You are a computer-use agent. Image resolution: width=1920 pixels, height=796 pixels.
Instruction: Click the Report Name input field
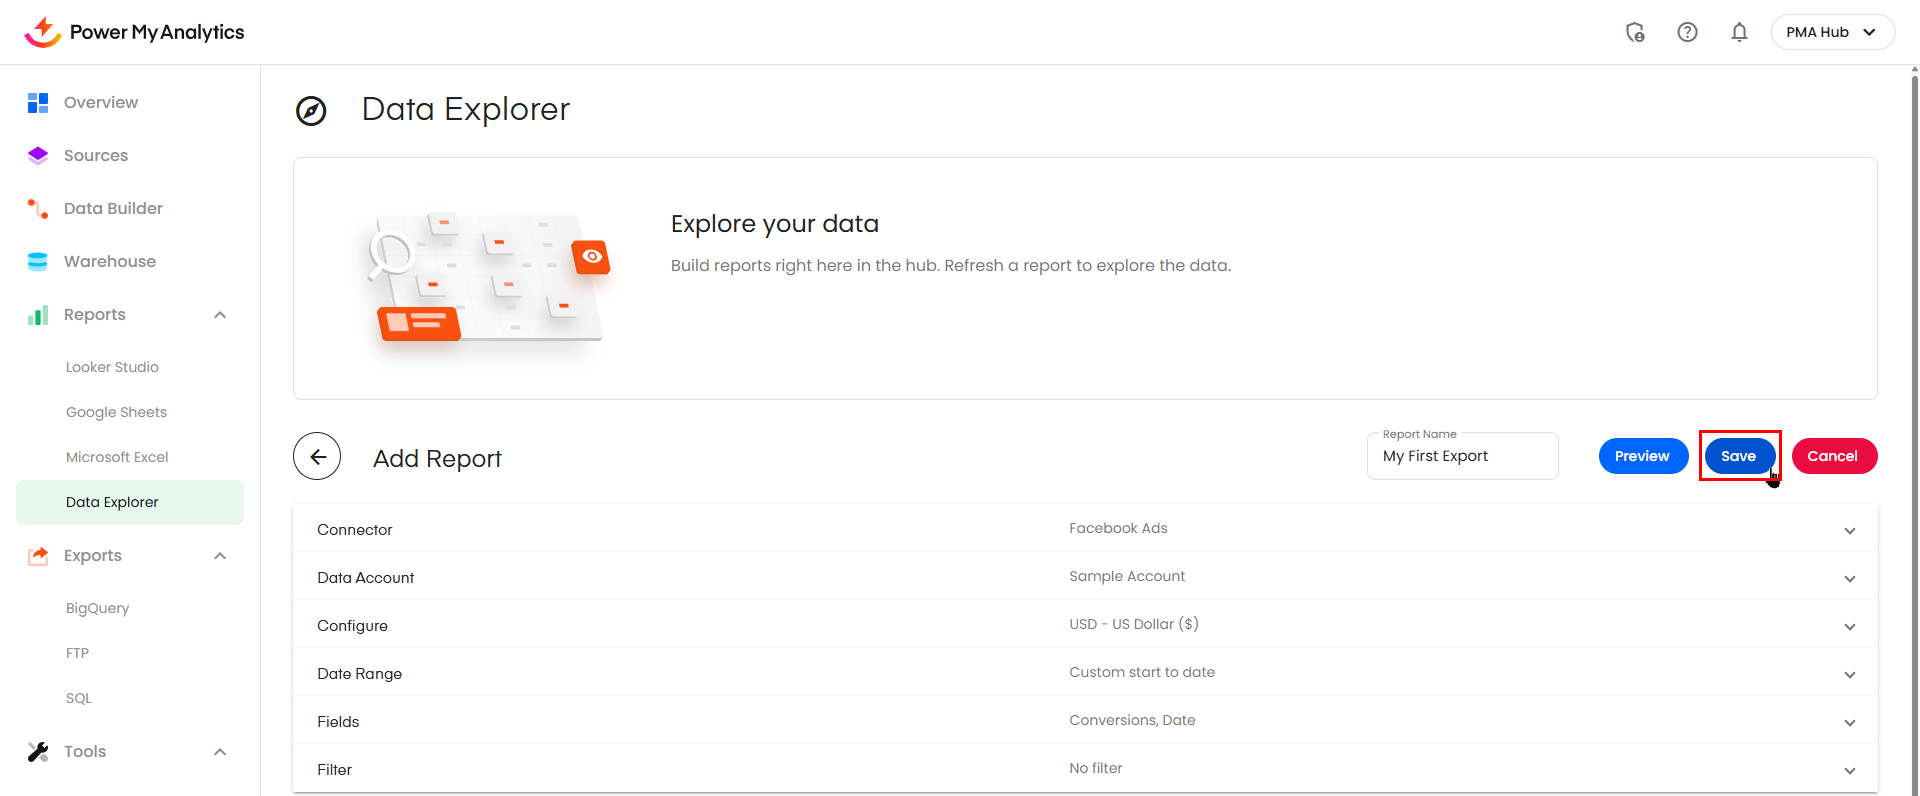(x=1462, y=457)
